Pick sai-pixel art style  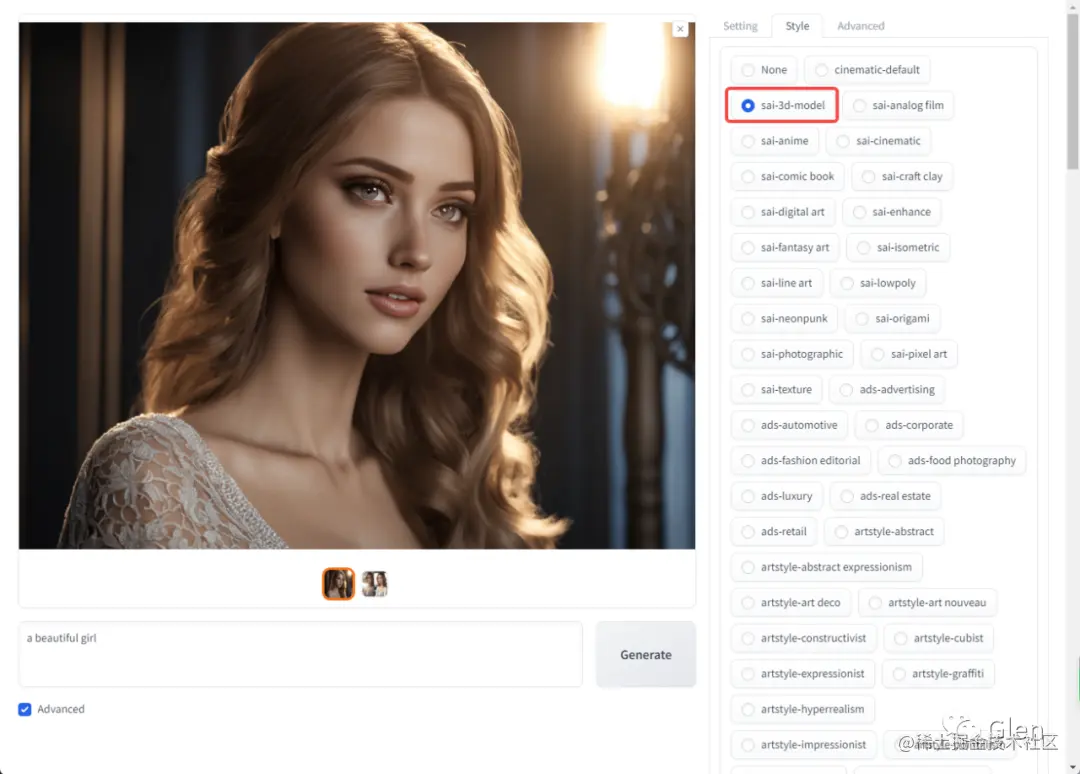(x=909, y=354)
